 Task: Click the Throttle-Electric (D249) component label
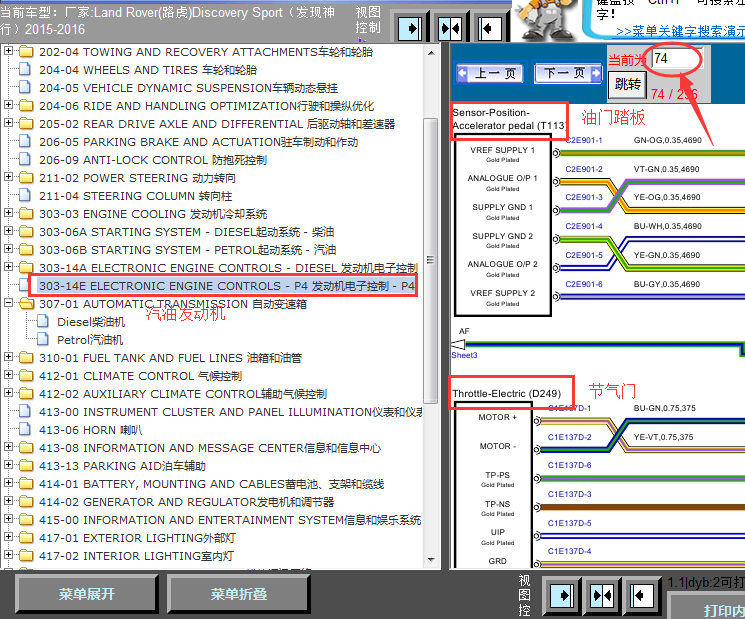(x=506, y=394)
